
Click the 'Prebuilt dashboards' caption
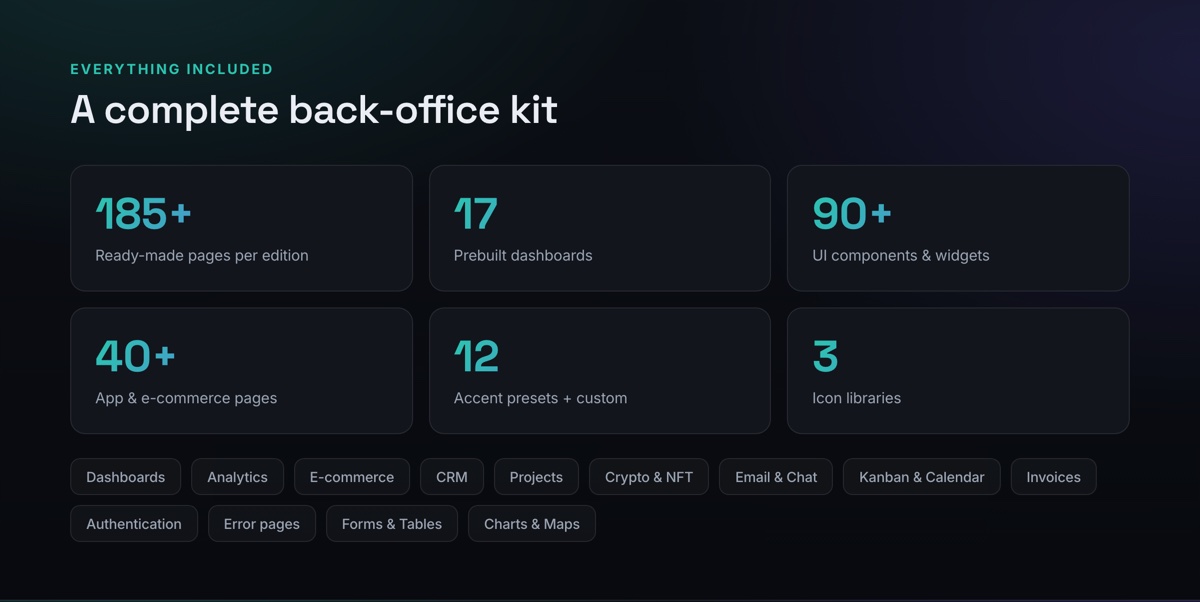(523, 255)
